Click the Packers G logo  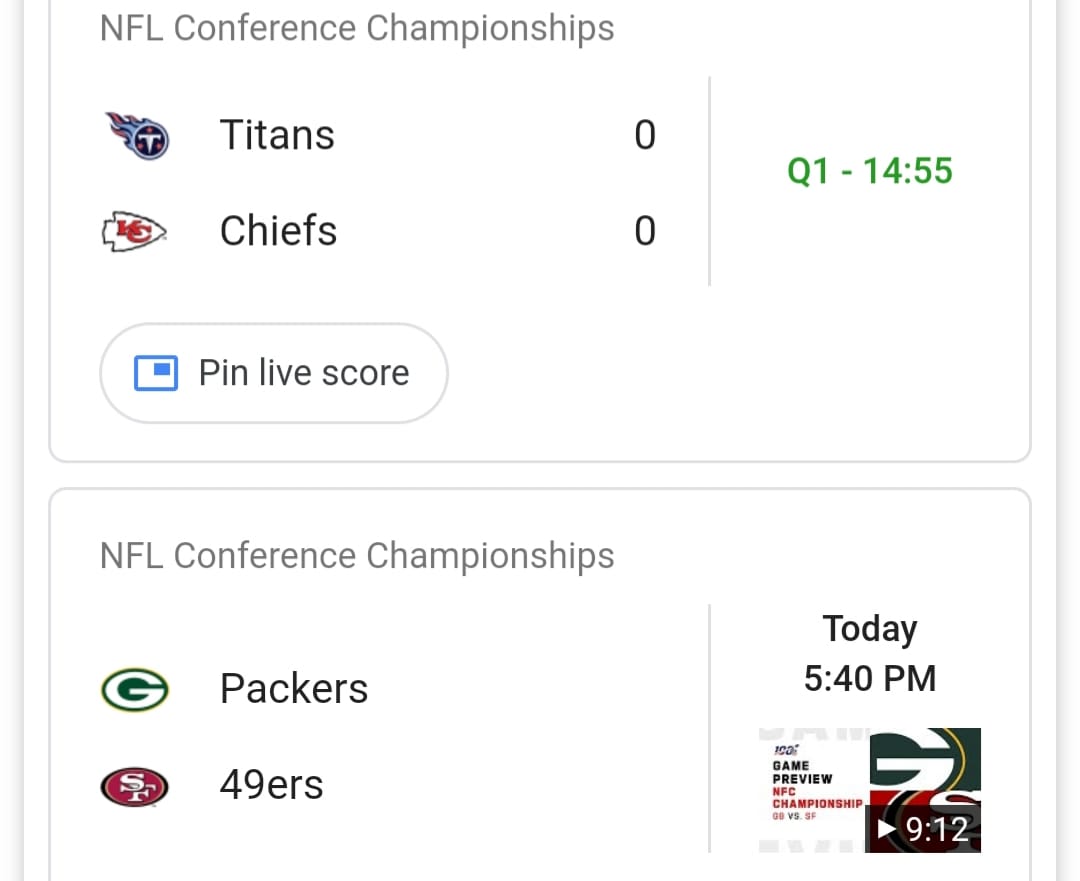(x=134, y=689)
